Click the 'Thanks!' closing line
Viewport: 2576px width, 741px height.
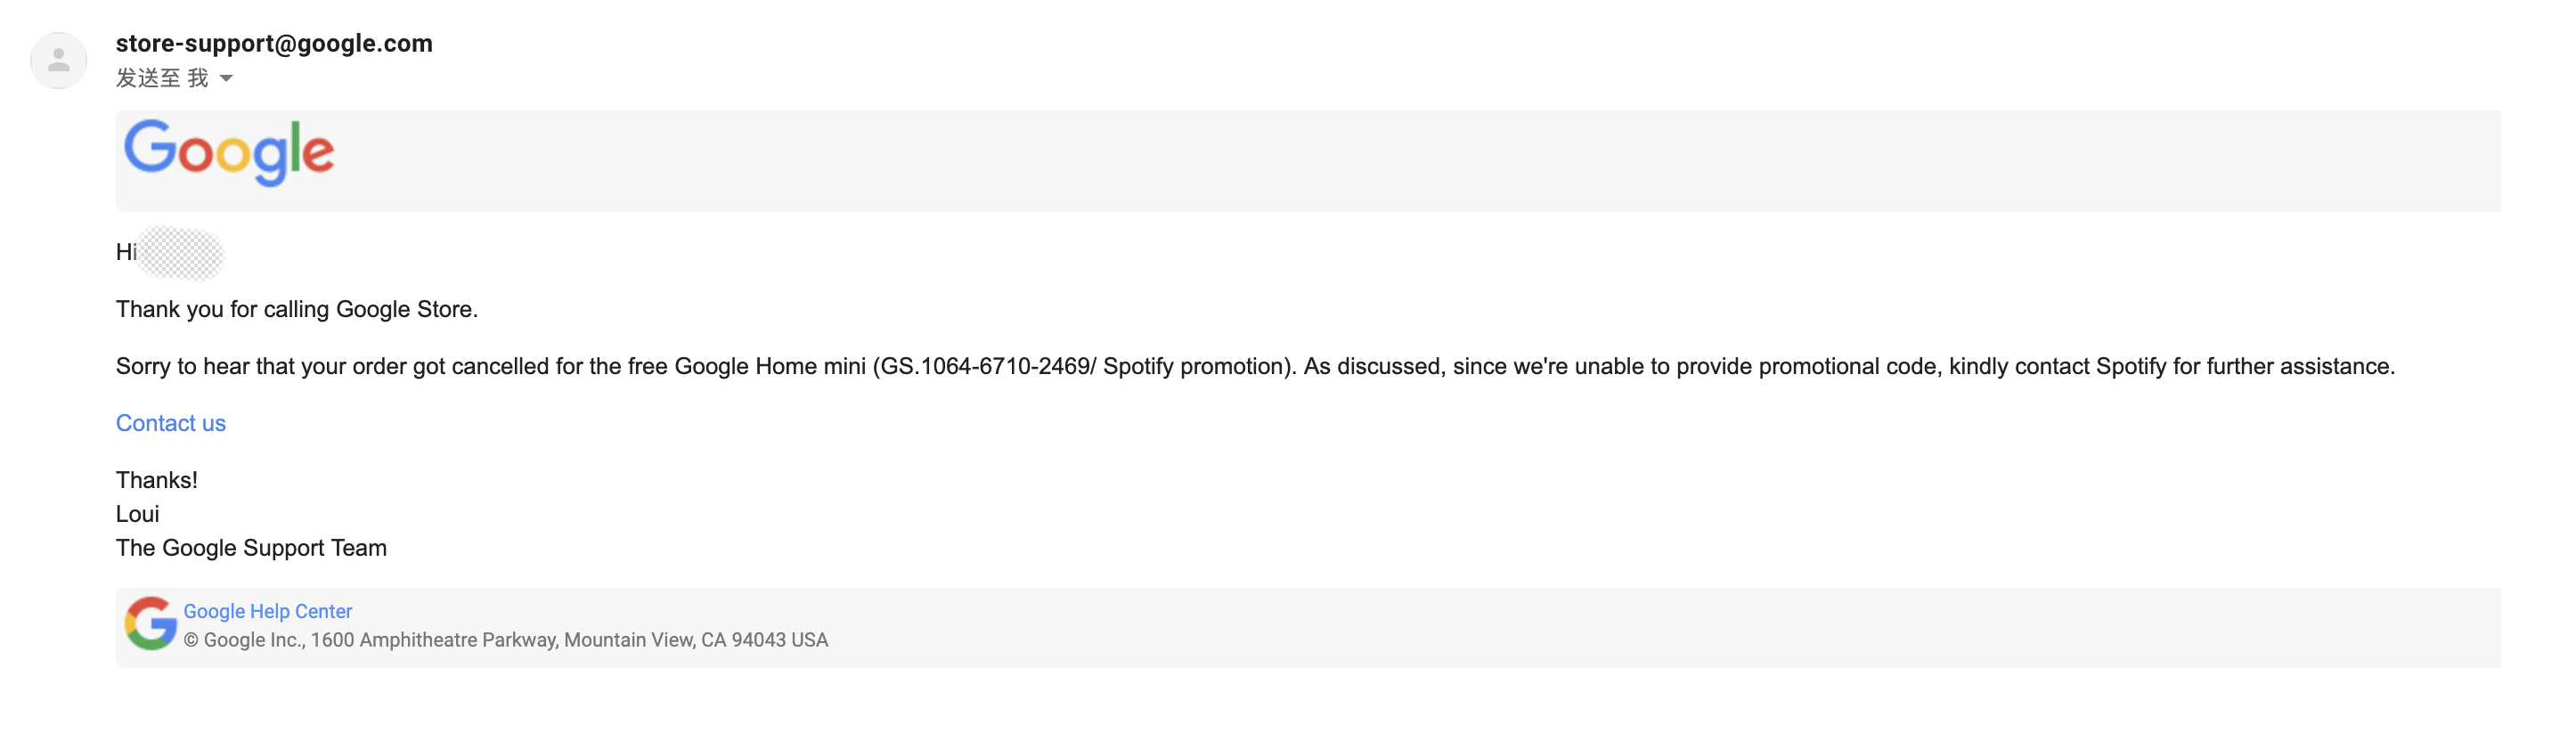coord(157,480)
